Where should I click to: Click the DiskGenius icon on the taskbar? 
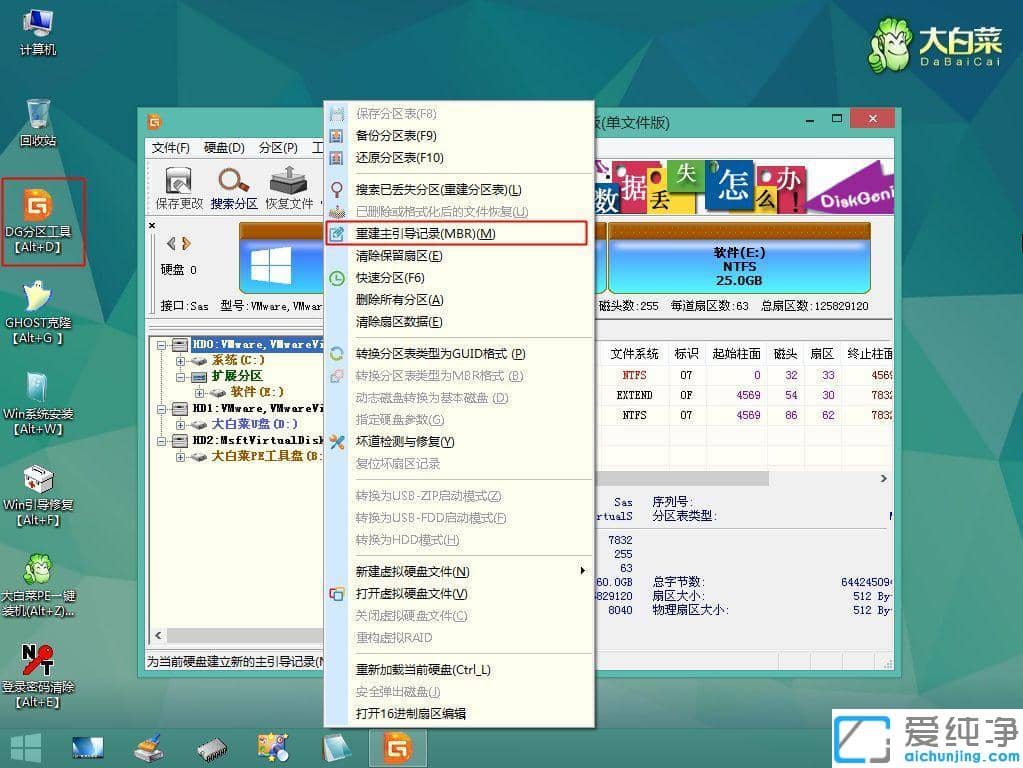point(398,747)
